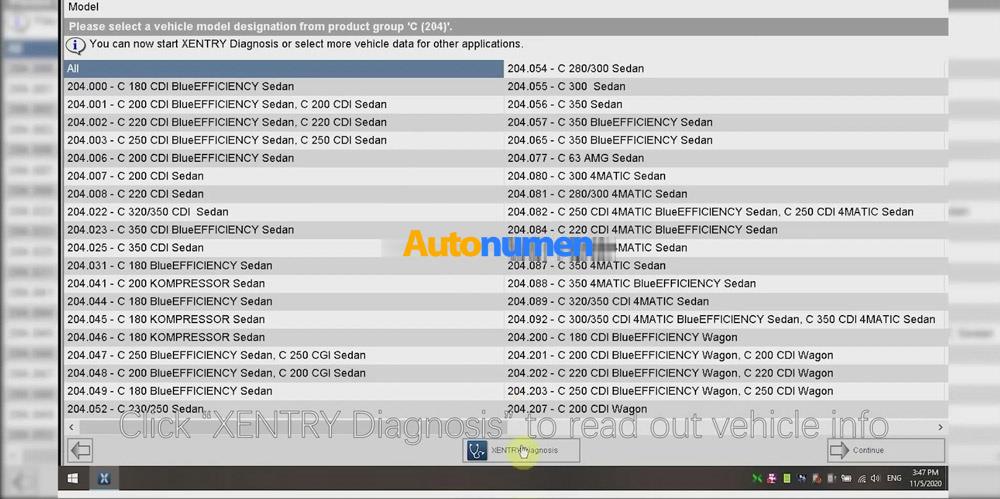The height and width of the screenshot is (499, 1000).
Task: Select 204.046 - C 180 KOMPRESSOR Sedan
Action: coord(284,337)
